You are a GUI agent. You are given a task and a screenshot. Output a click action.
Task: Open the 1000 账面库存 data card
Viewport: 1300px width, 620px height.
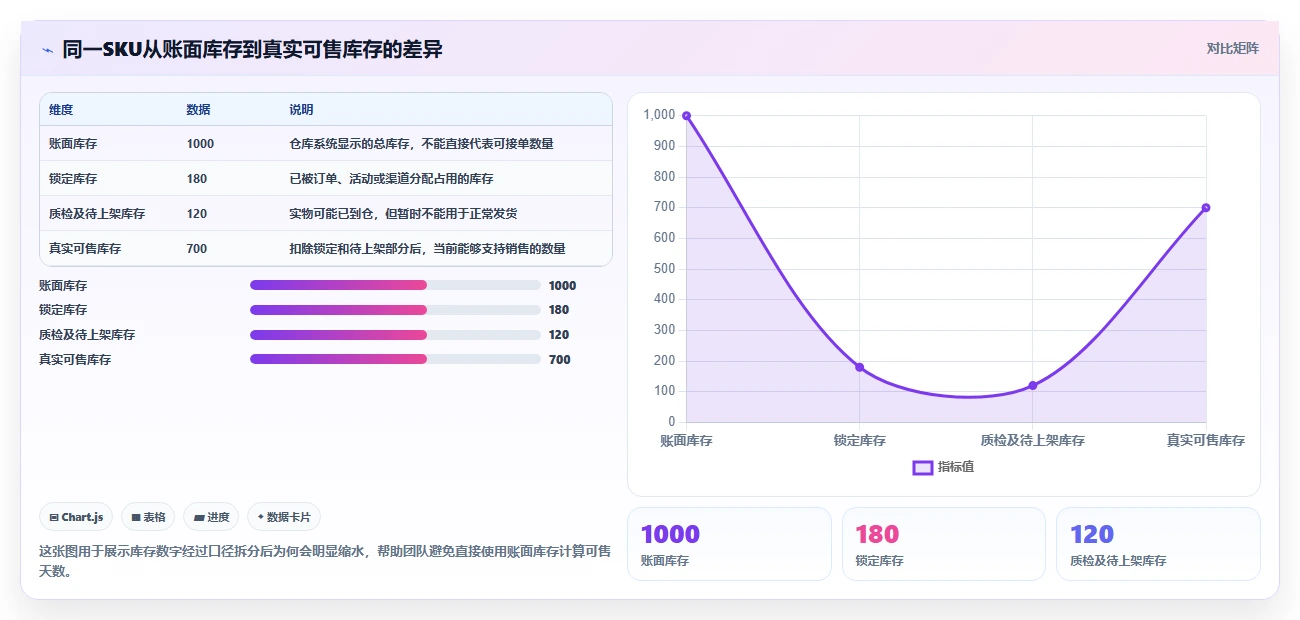(x=729, y=544)
